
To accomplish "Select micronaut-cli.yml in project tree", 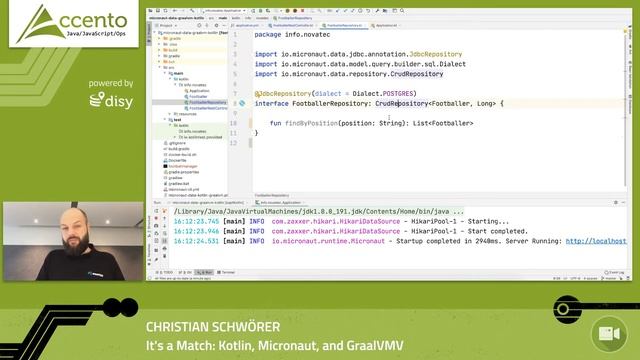I will click(x=184, y=189).
